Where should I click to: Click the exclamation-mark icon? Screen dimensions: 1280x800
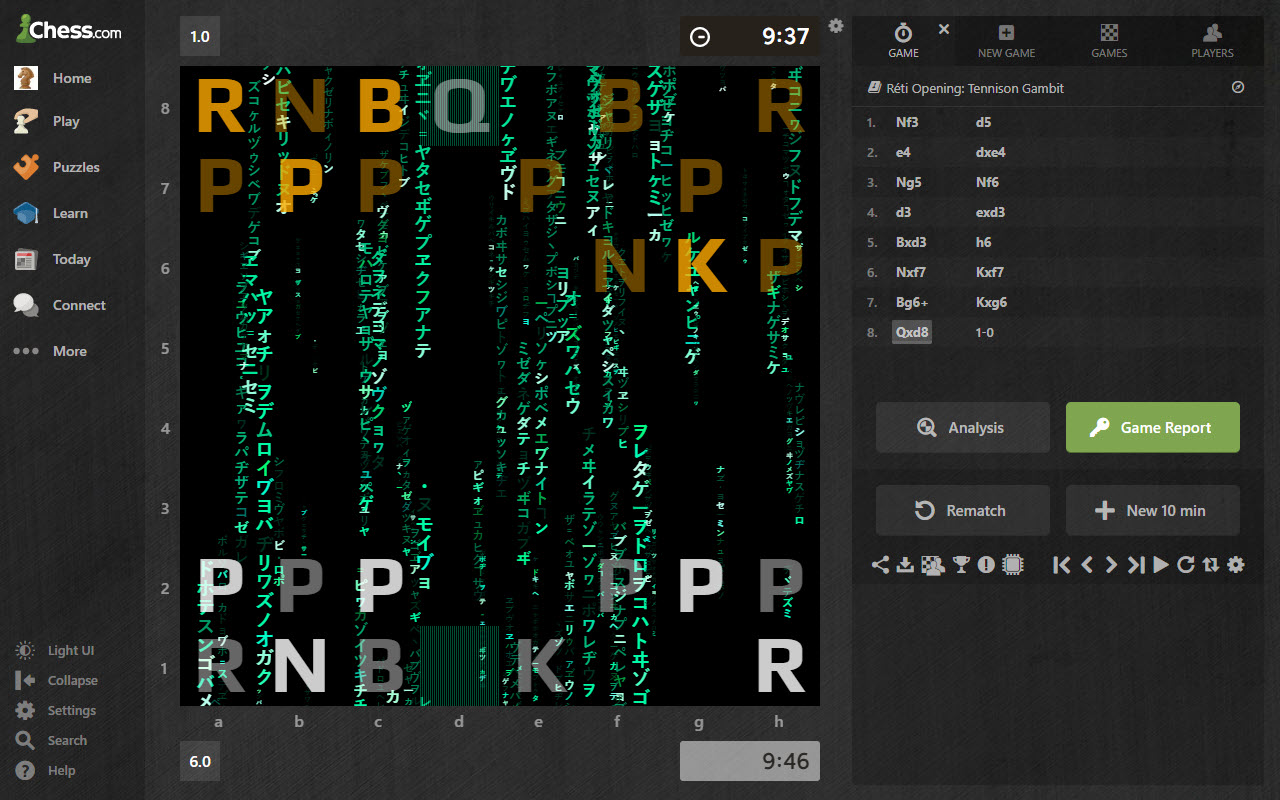(986, 565)
